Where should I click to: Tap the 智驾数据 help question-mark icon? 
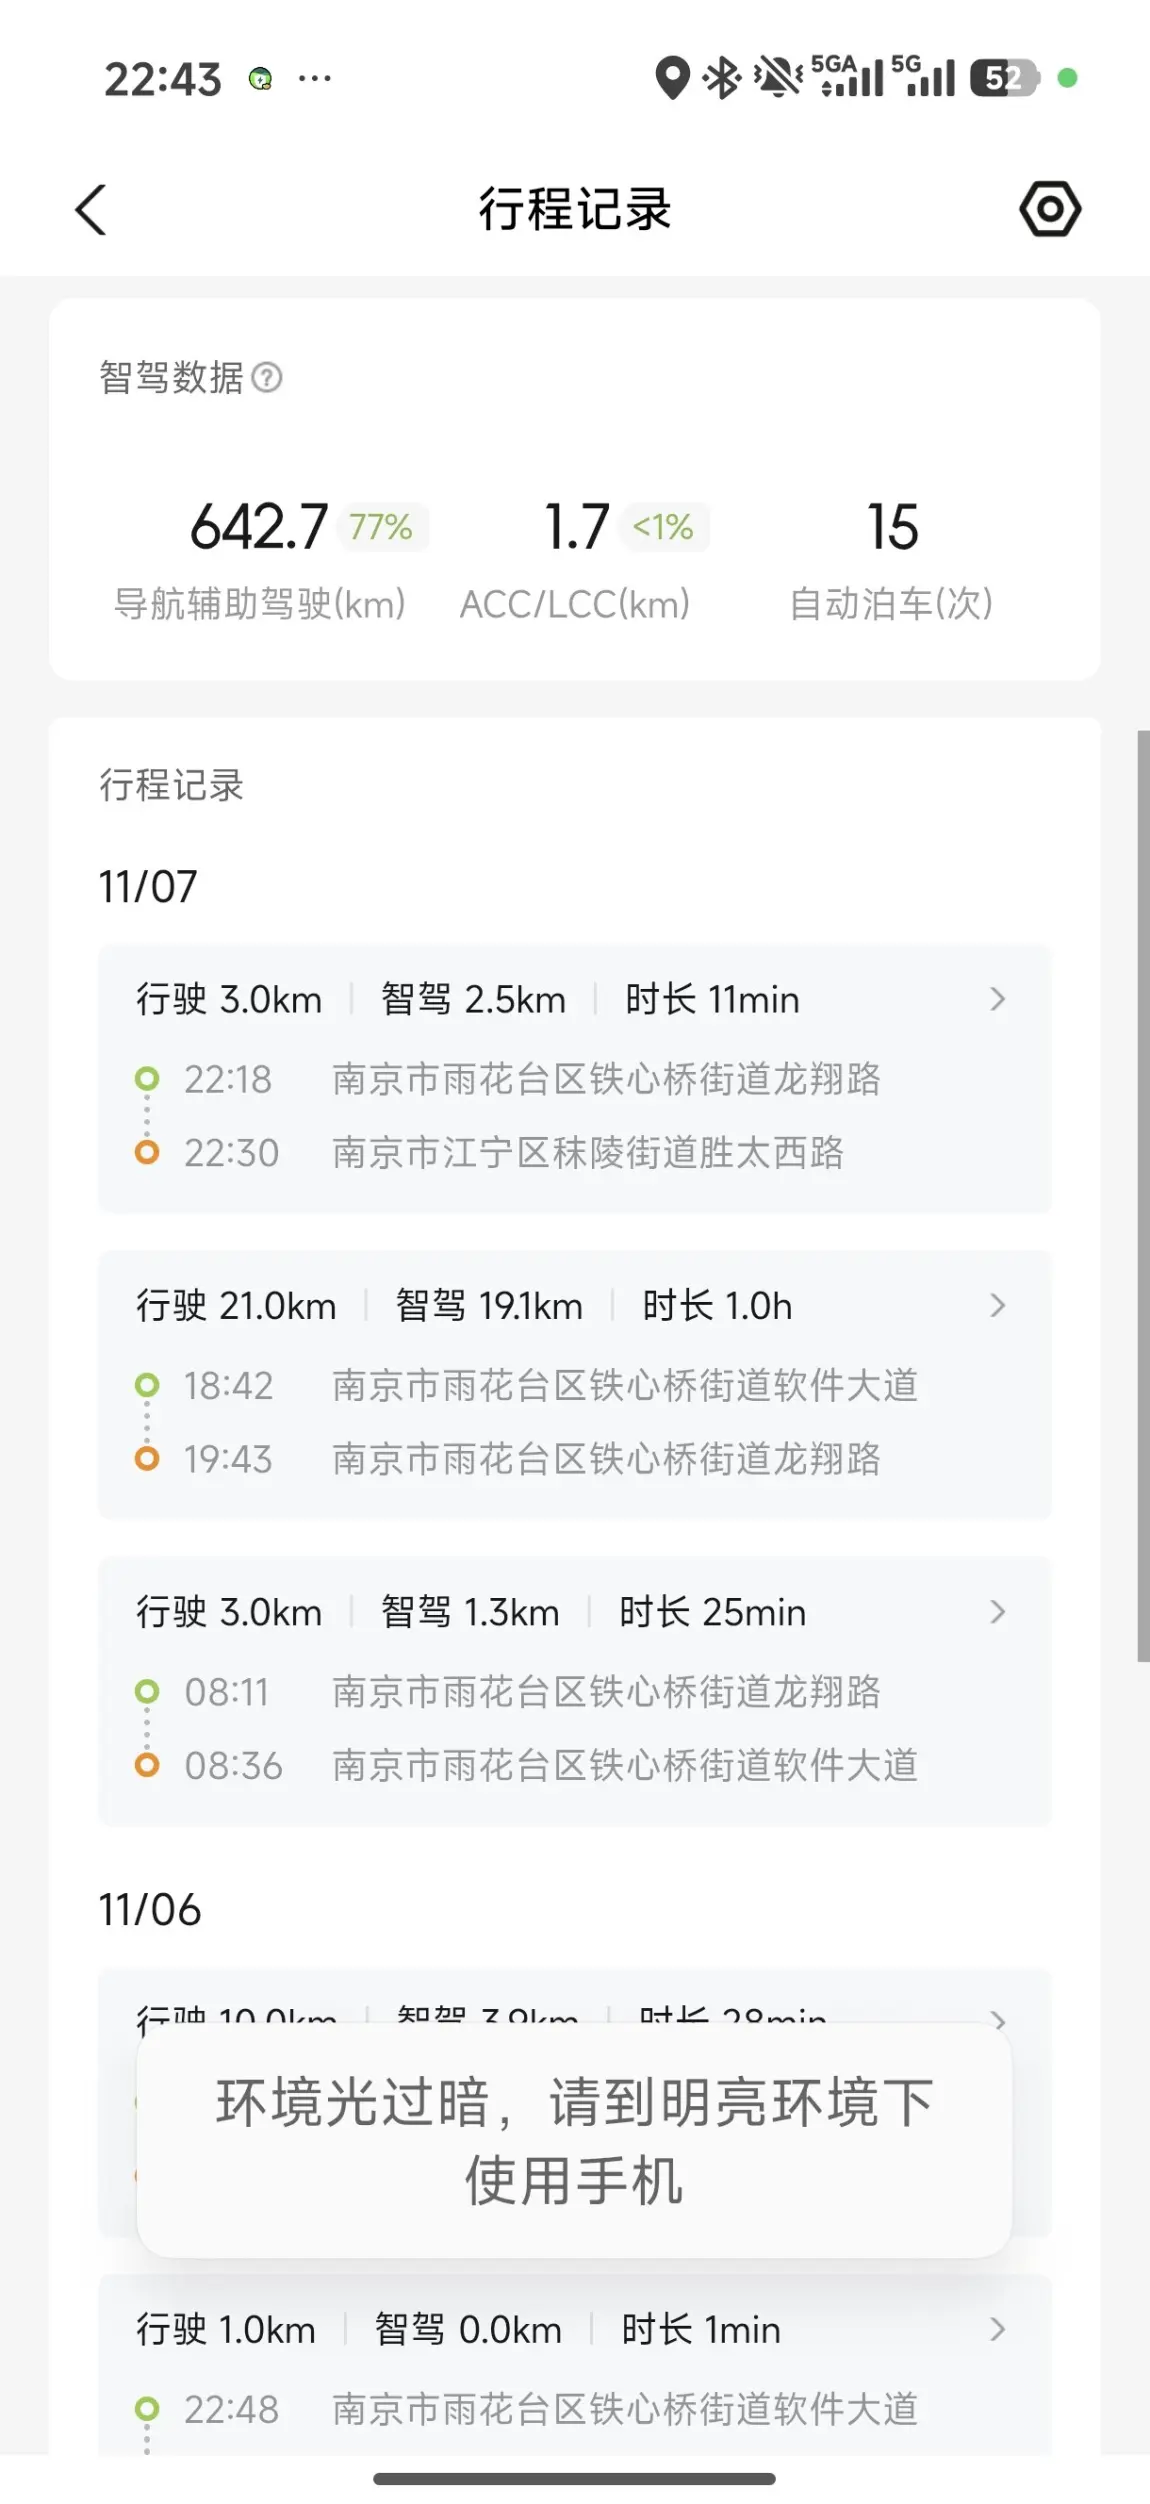coord(267,378)
